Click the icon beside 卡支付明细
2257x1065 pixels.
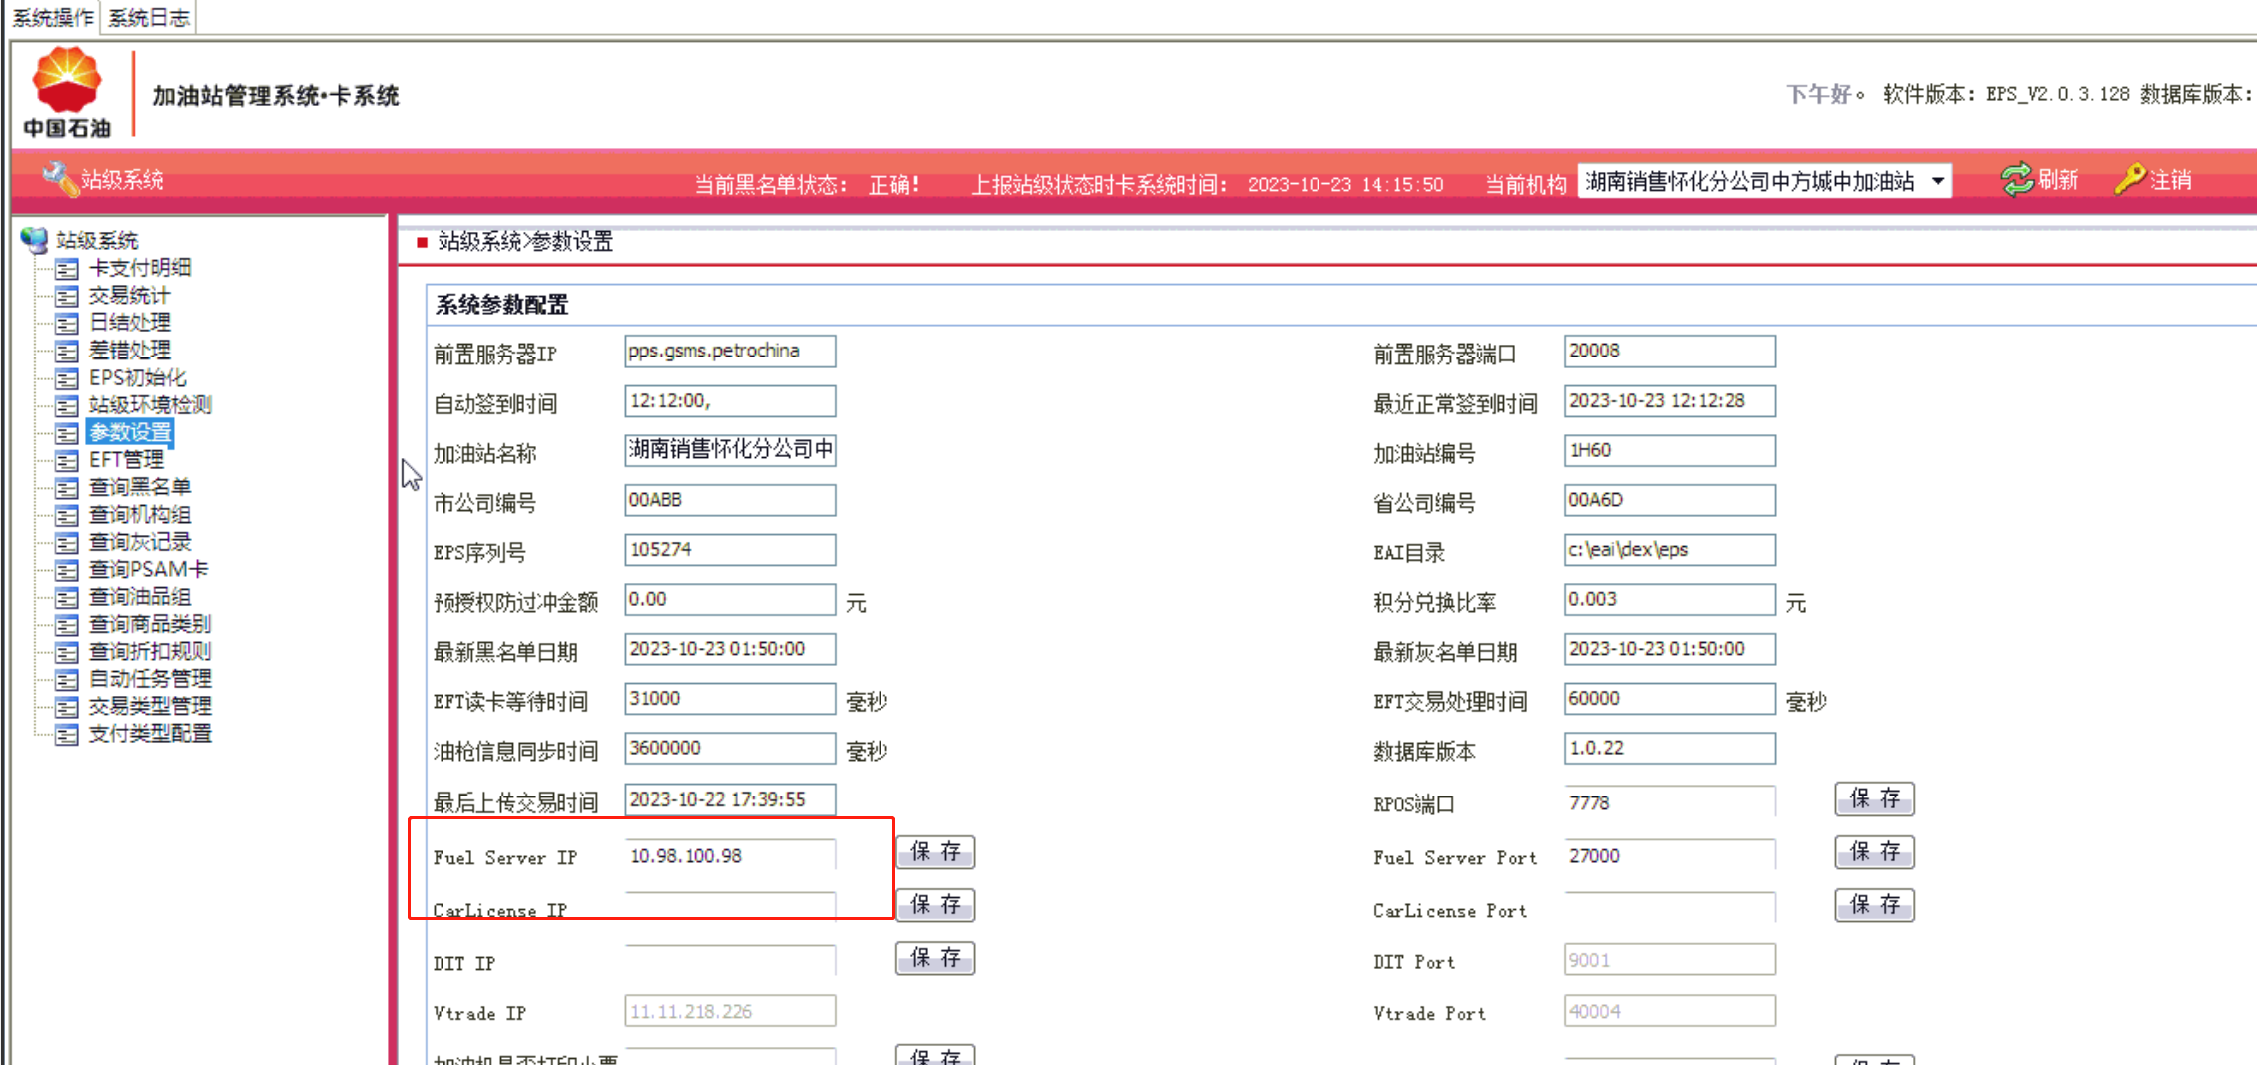(67, 269)
